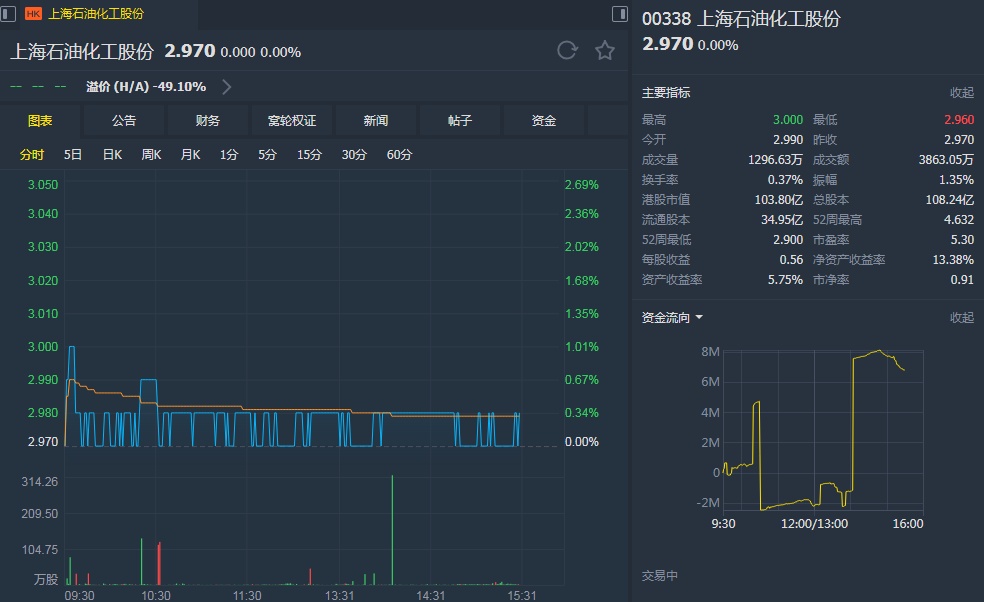984x602 pixels.
Task: Click the 振幅 value 1.35%
Action: (x=956, y=180)
